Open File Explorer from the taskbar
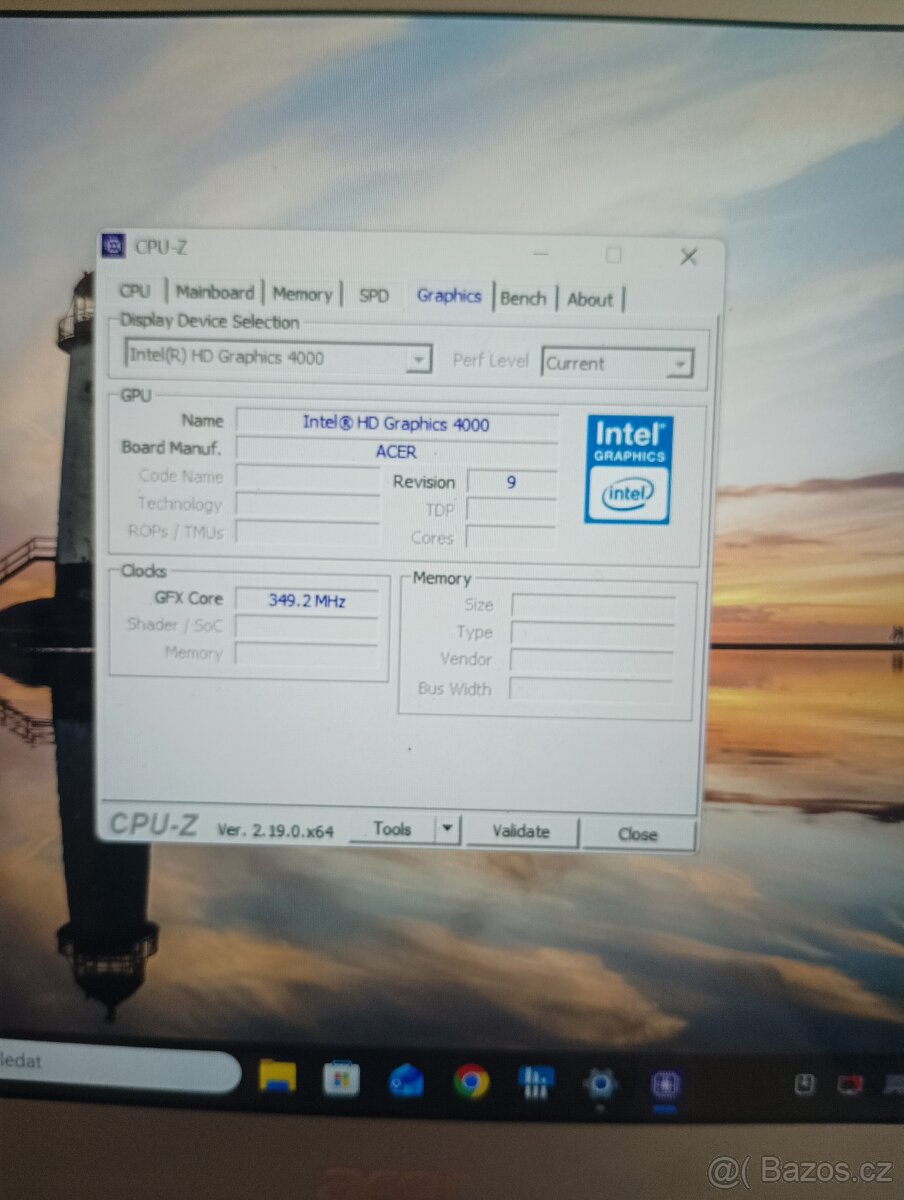904x1200 pixels. (277, 1078)
